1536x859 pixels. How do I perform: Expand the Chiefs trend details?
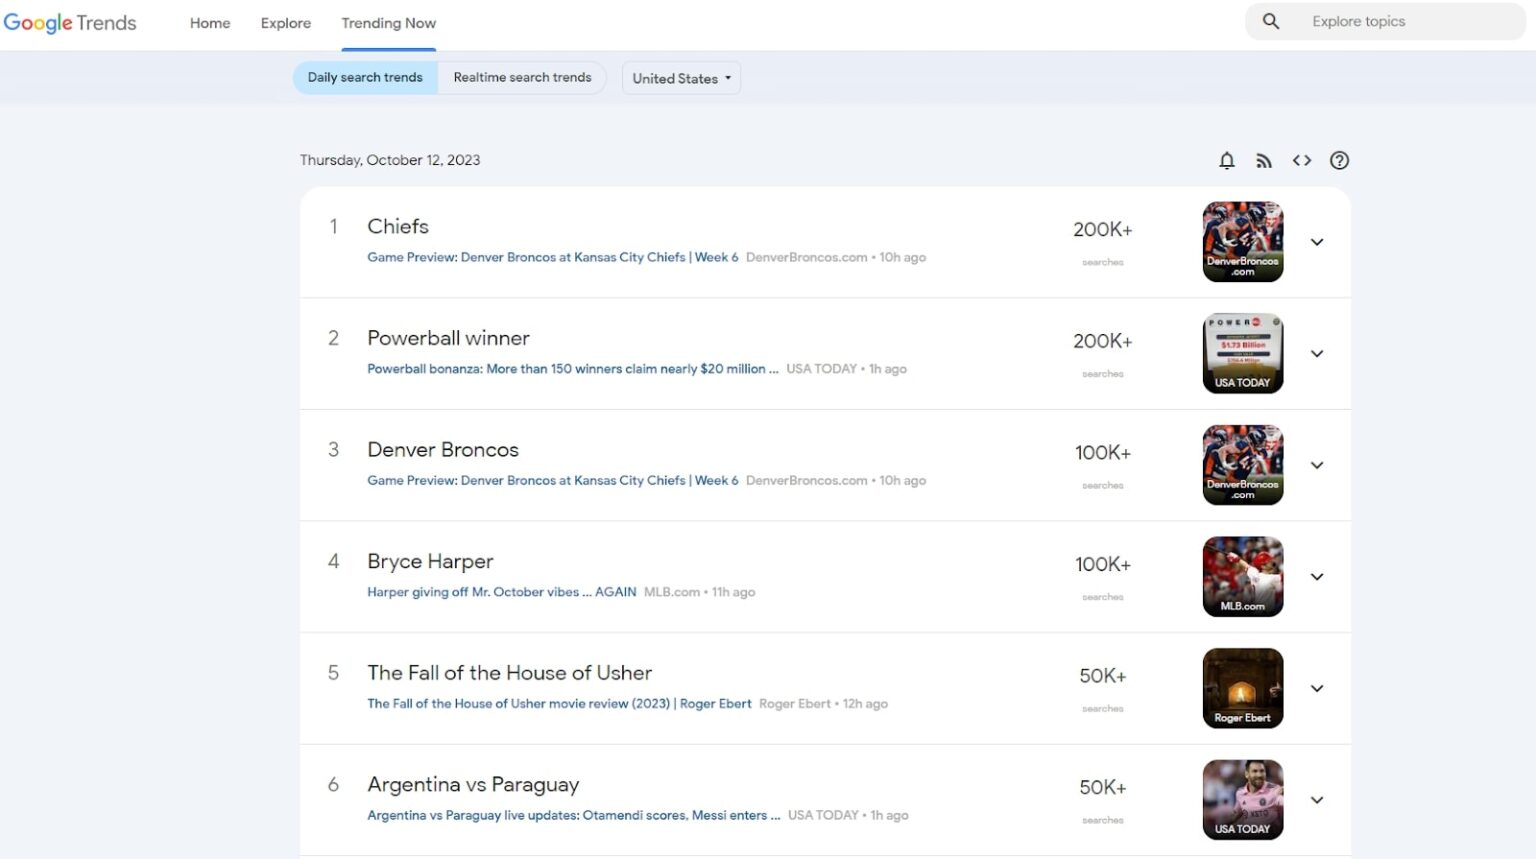pyautogui.click(x=1317, y=242)
